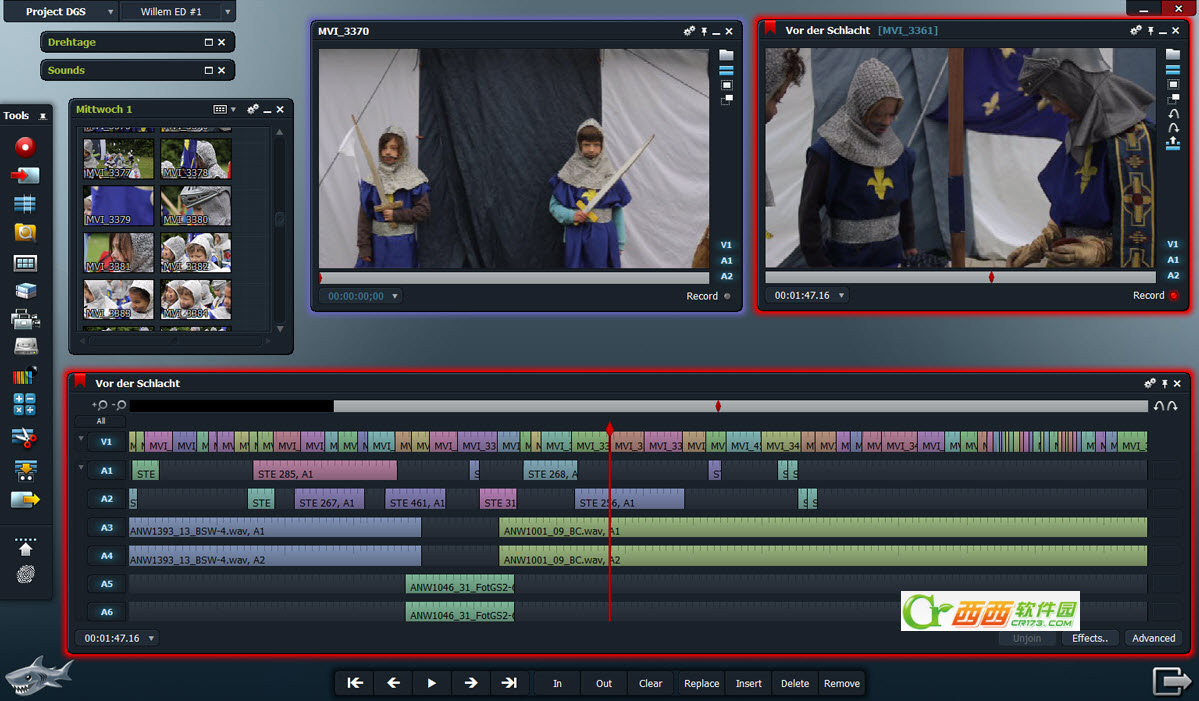Click the calculator tool icon
Screen dimensions: 1199x701
click(25, 405)
